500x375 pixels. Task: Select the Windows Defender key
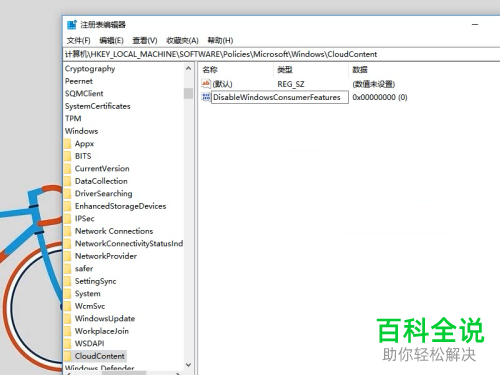(x=99, y=368)
